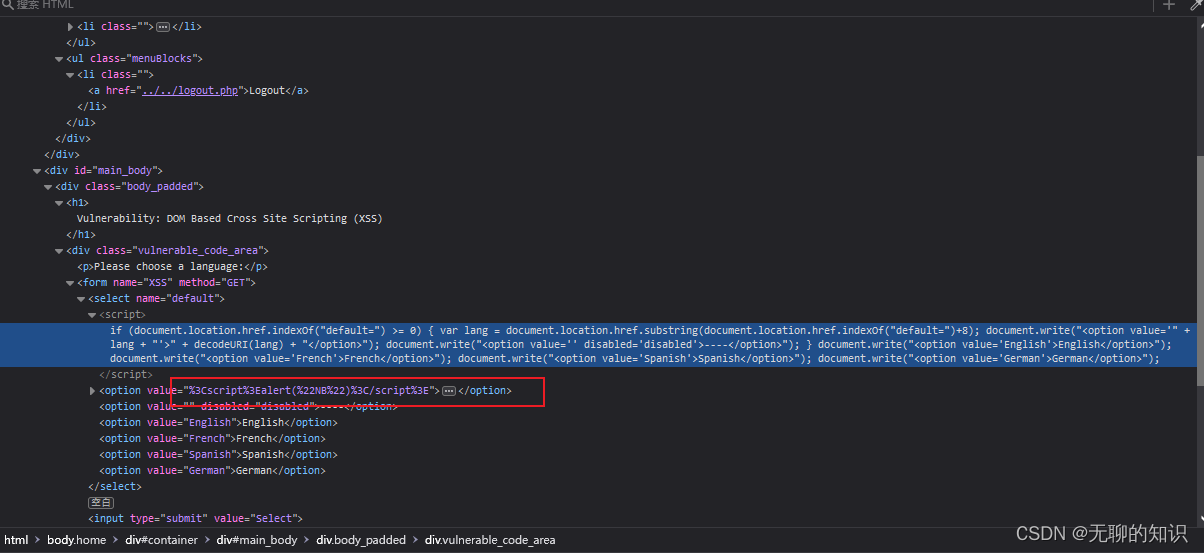1204x553 pixels.
Task: Click the html breadcrumb
Action: pos(16,540)
